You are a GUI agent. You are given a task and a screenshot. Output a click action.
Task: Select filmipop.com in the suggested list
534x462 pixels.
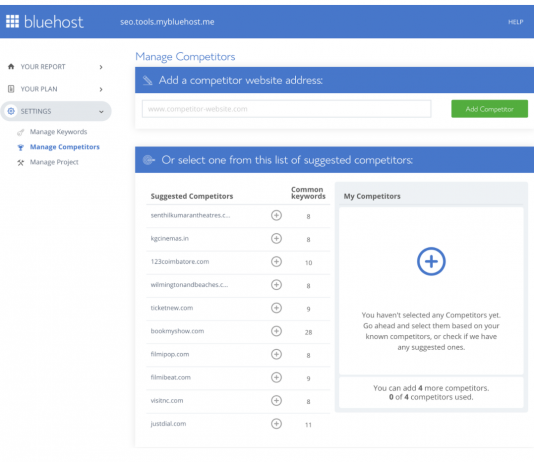[170, 354]
